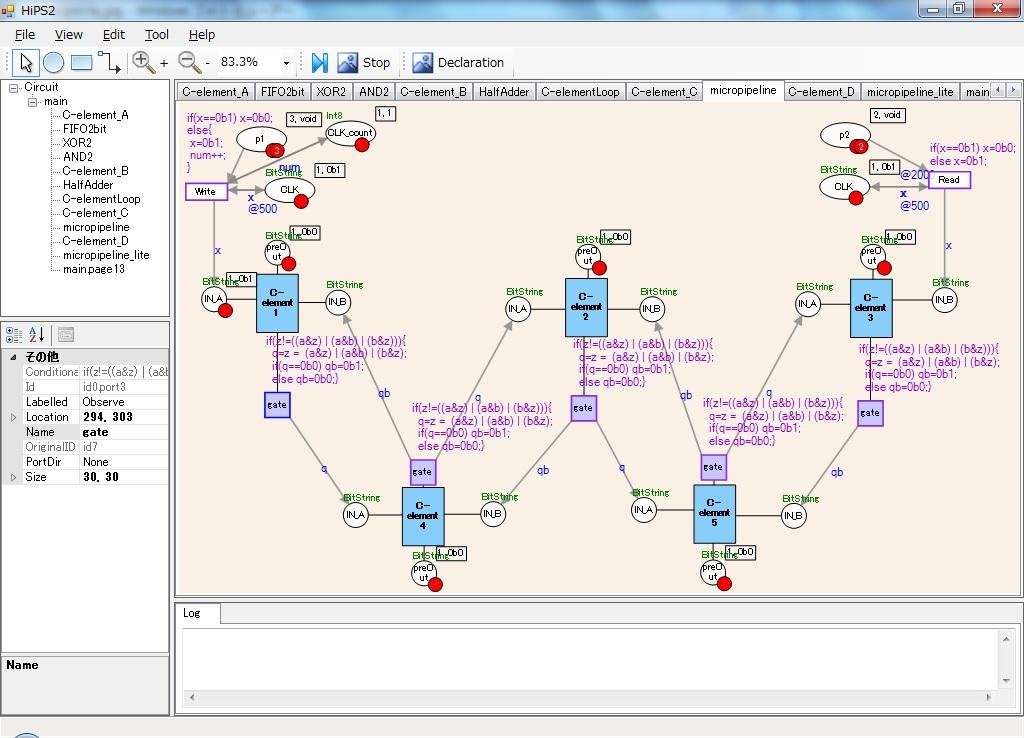Open the Tool menu
The image size is (1024, 738).
157,35
